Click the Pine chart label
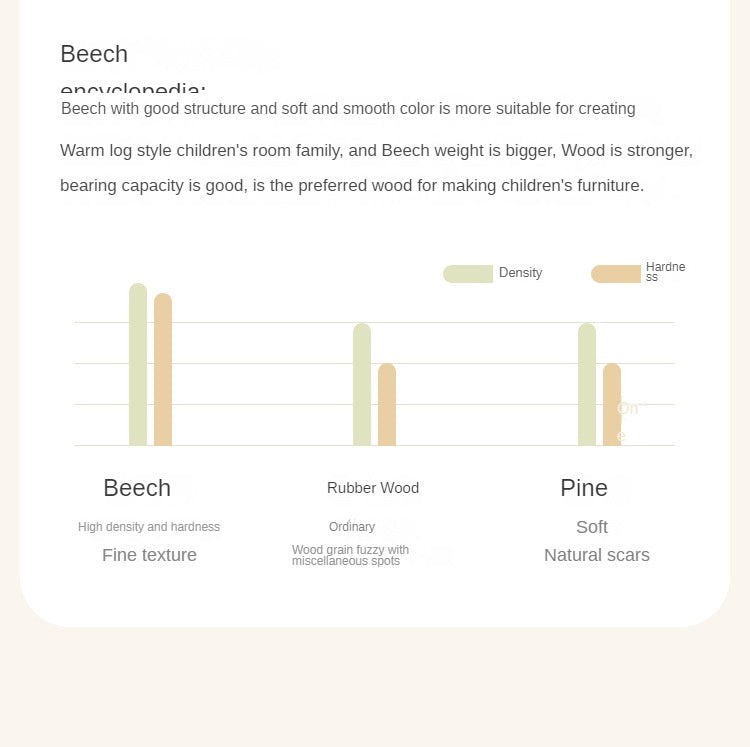Screen dimensions: 750x747 click(x=584, y=488)
